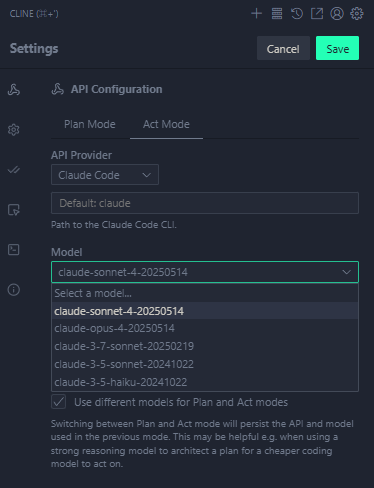Screen dimensions: 374x488
Task: Focus the Claude Code CLI path field
Action: click(205, 203)
